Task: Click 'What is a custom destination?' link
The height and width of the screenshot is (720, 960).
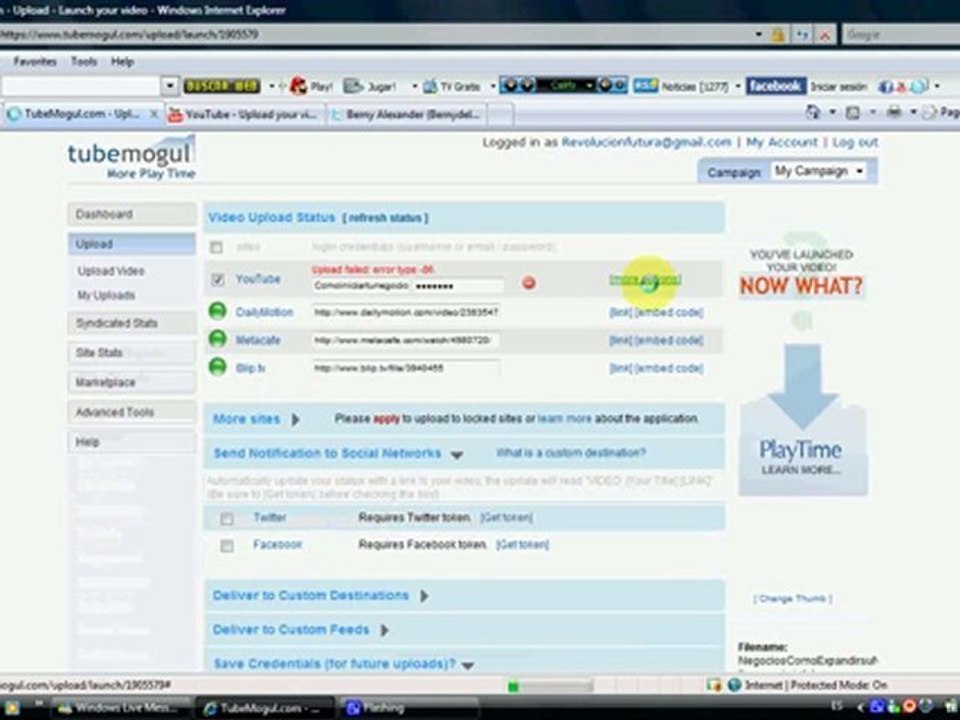Action: pos(571,453)
